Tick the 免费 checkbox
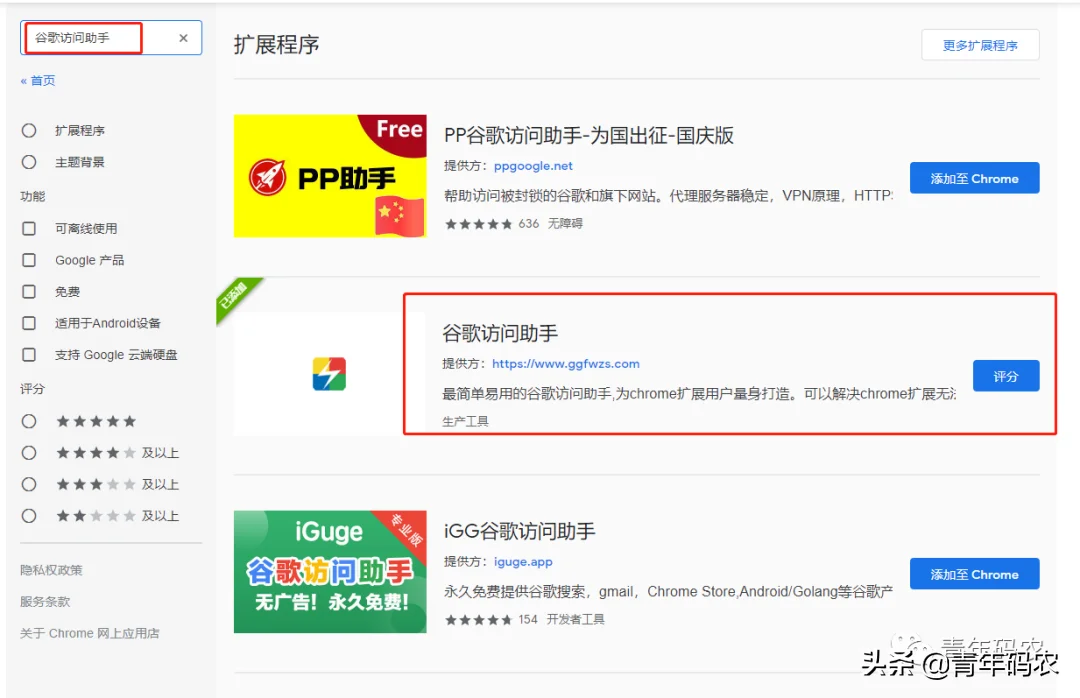The width and height of the screenshot is (1080, 698). pos(29,291)
